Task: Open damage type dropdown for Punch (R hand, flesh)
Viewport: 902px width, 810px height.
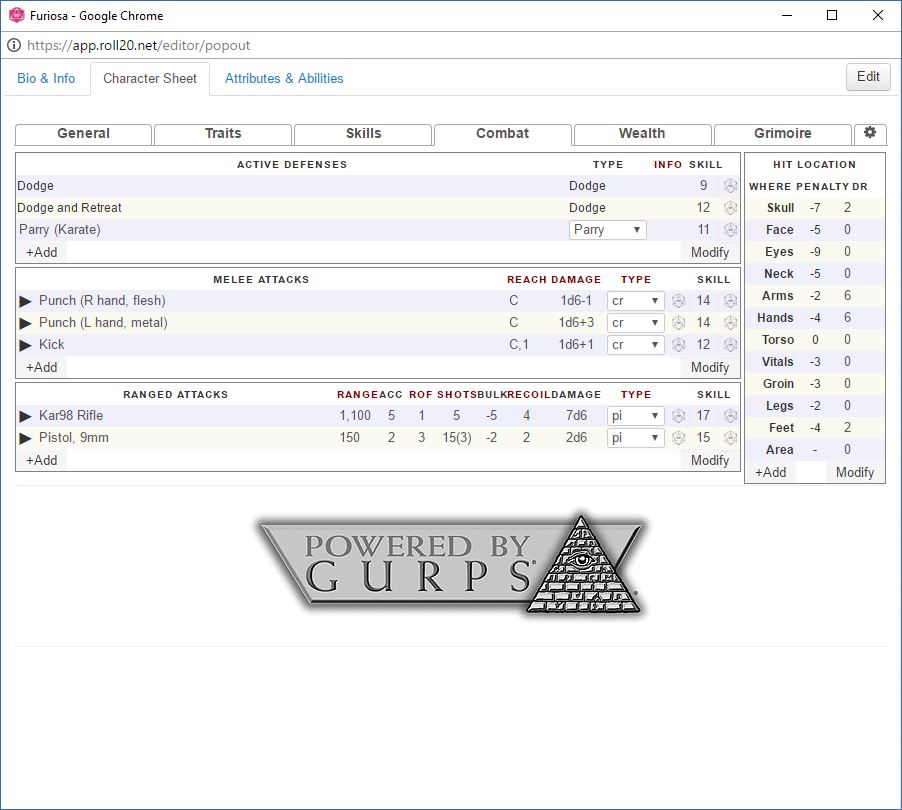Action: tap(636, 301)
